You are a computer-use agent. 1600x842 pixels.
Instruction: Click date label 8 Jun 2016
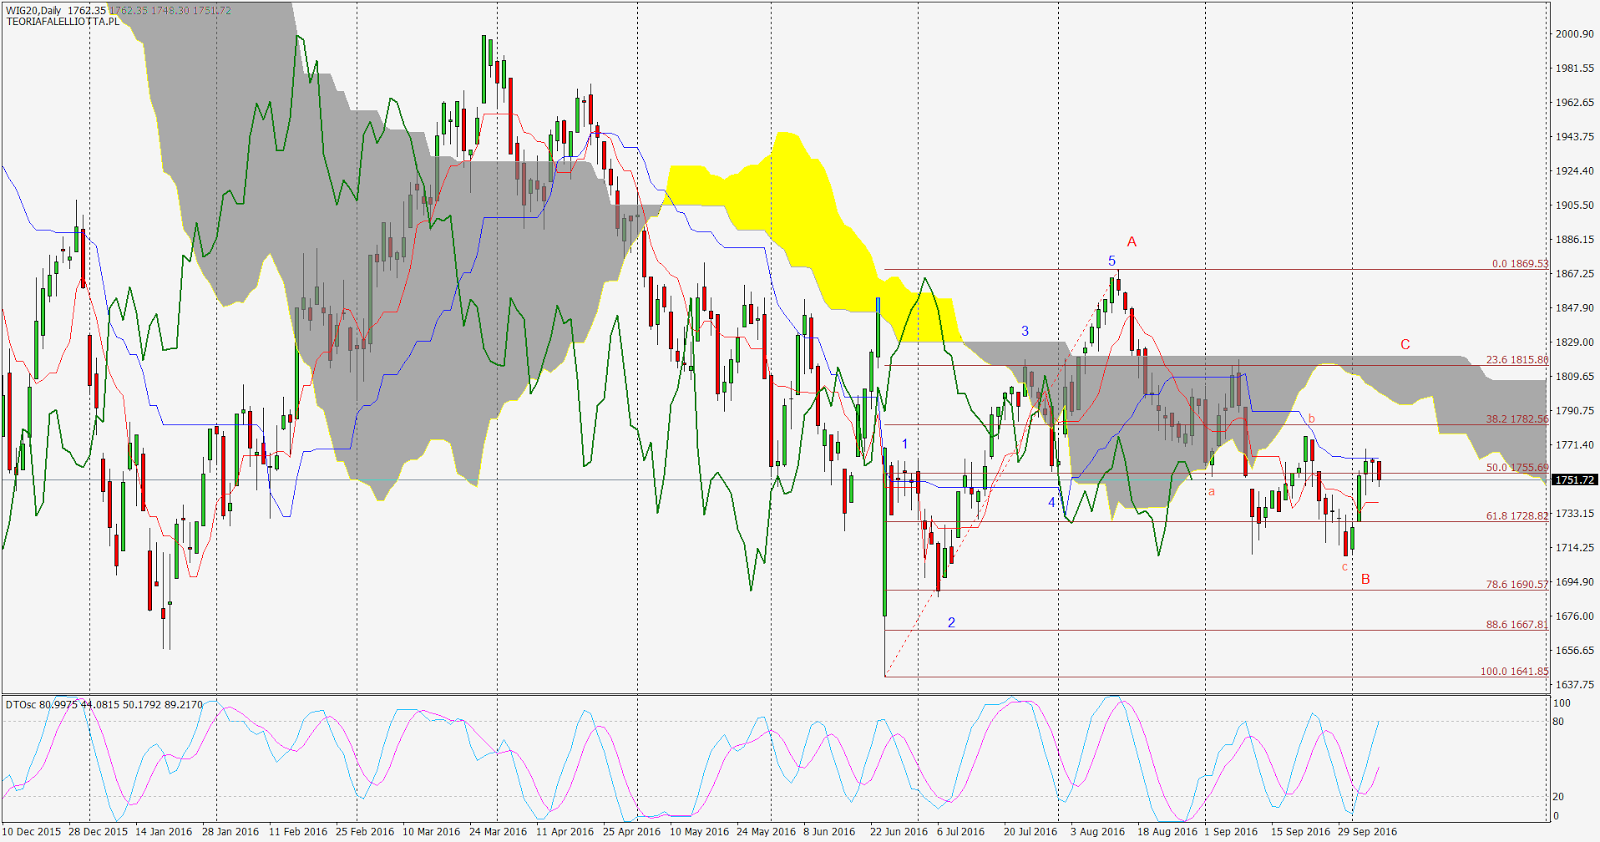[830, 831]
